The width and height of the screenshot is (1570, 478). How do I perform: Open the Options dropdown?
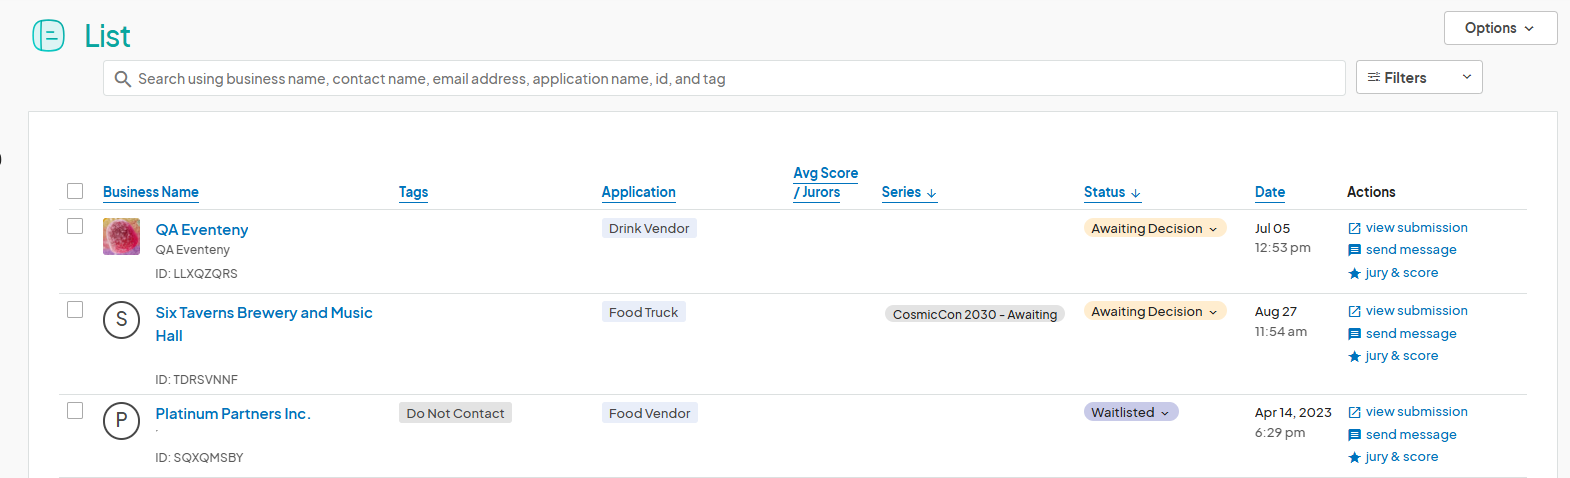pyautogui.click(x=1500, y=28)
